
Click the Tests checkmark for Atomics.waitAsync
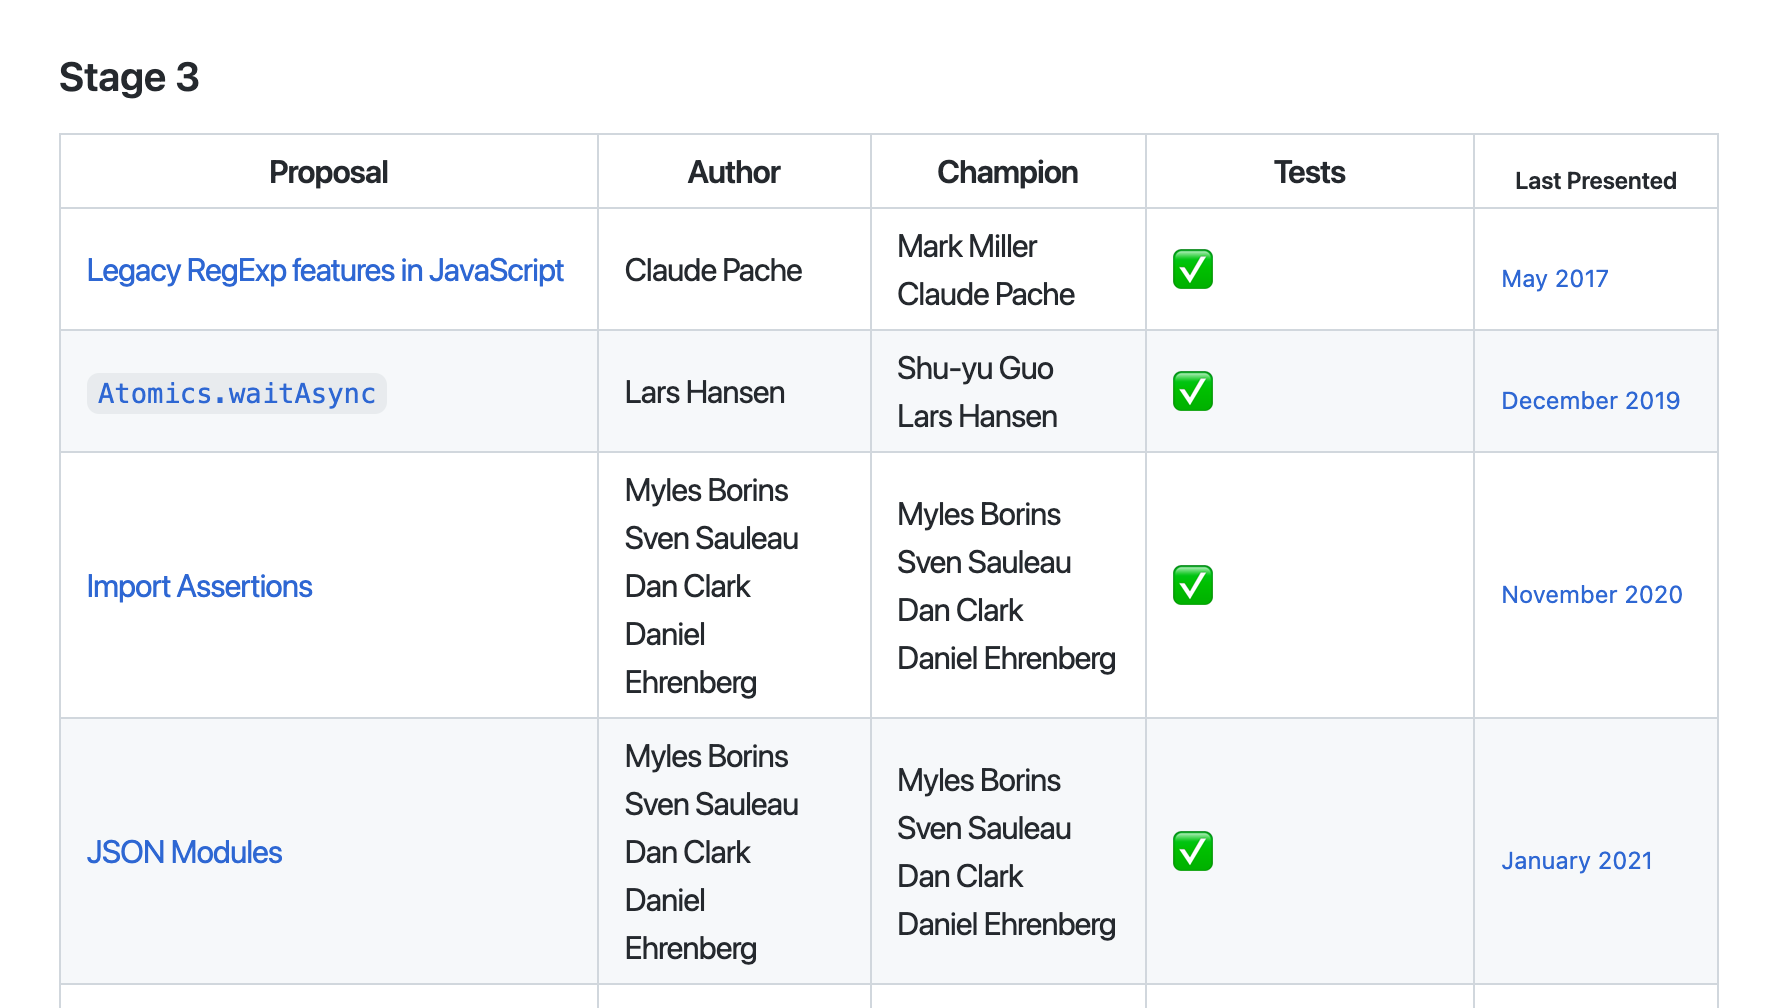click(1191, 391)
